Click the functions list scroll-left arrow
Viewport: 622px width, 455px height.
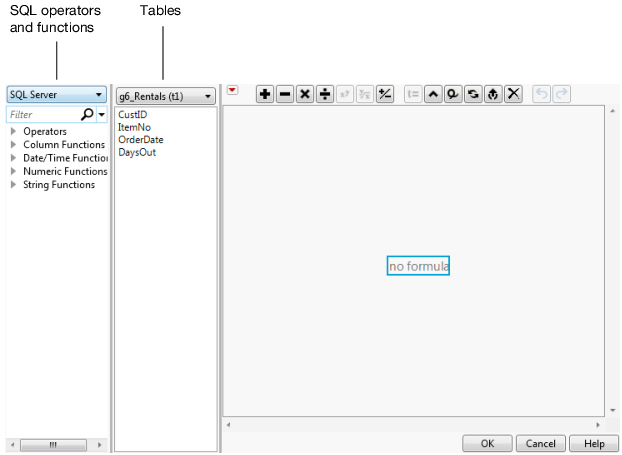point(13,445)
